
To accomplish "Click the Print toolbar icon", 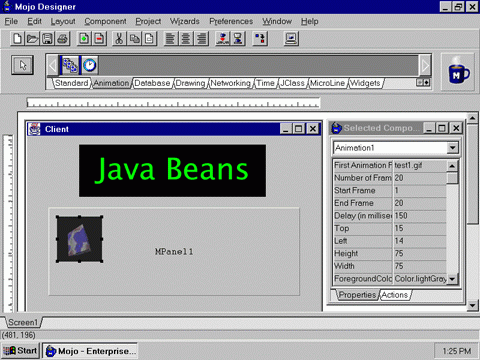I will click(x=62, y=39).
